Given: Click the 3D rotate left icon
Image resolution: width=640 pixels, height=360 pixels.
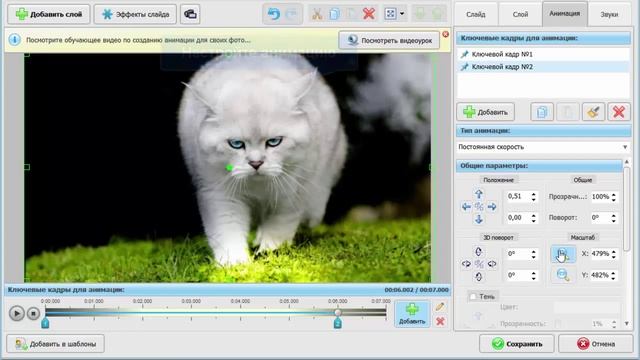Looking at the screenshot, I should pyautogui.click(x=466, y=264).
